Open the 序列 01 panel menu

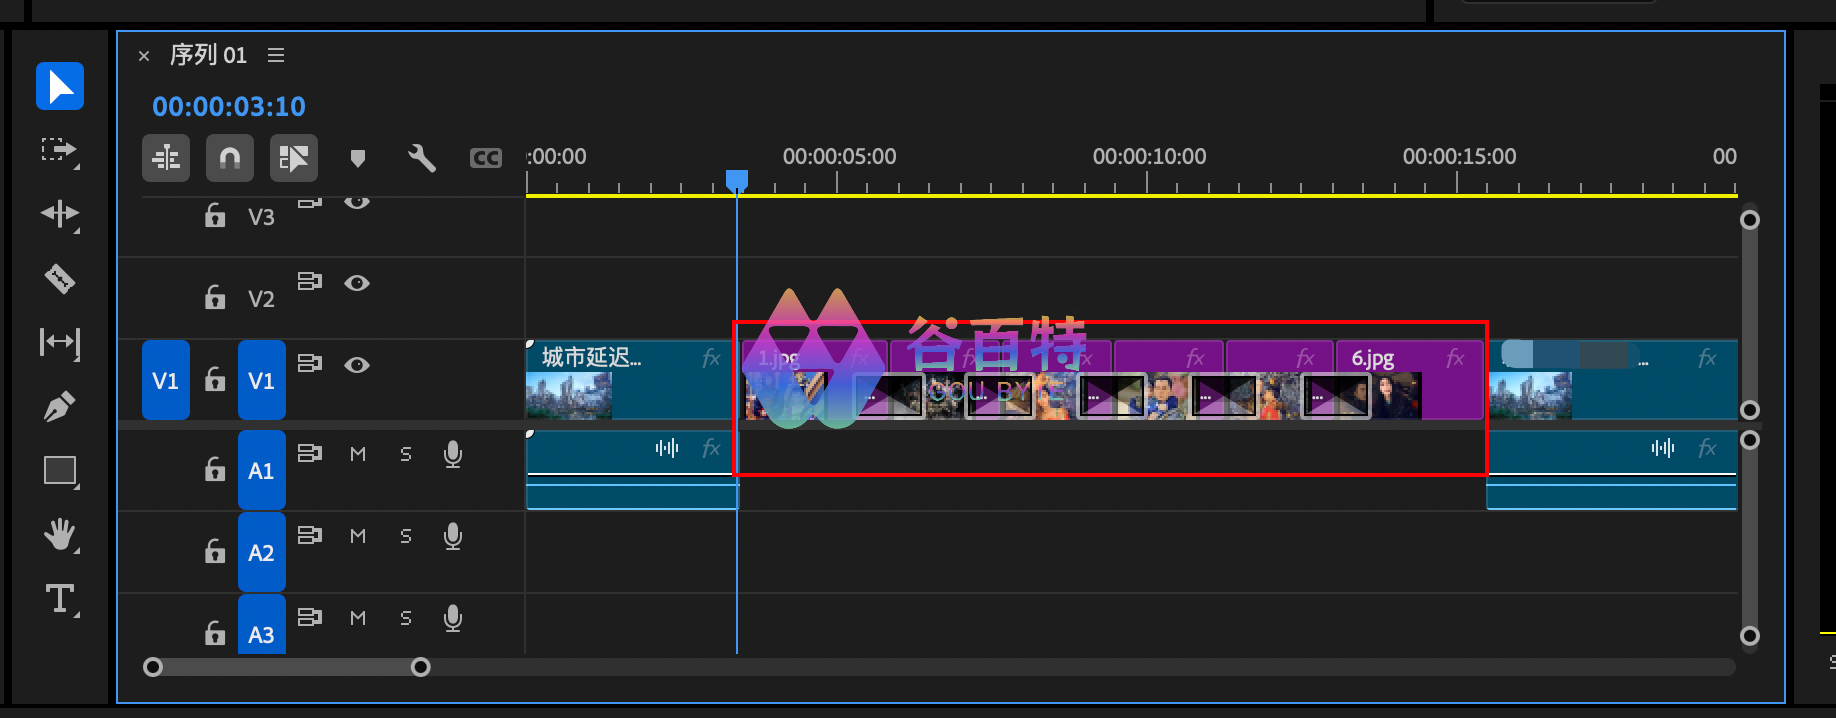pos(276,55)
